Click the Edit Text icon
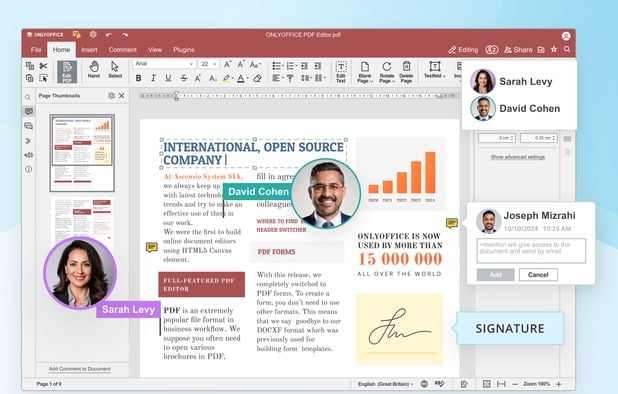 click(341, 72)
